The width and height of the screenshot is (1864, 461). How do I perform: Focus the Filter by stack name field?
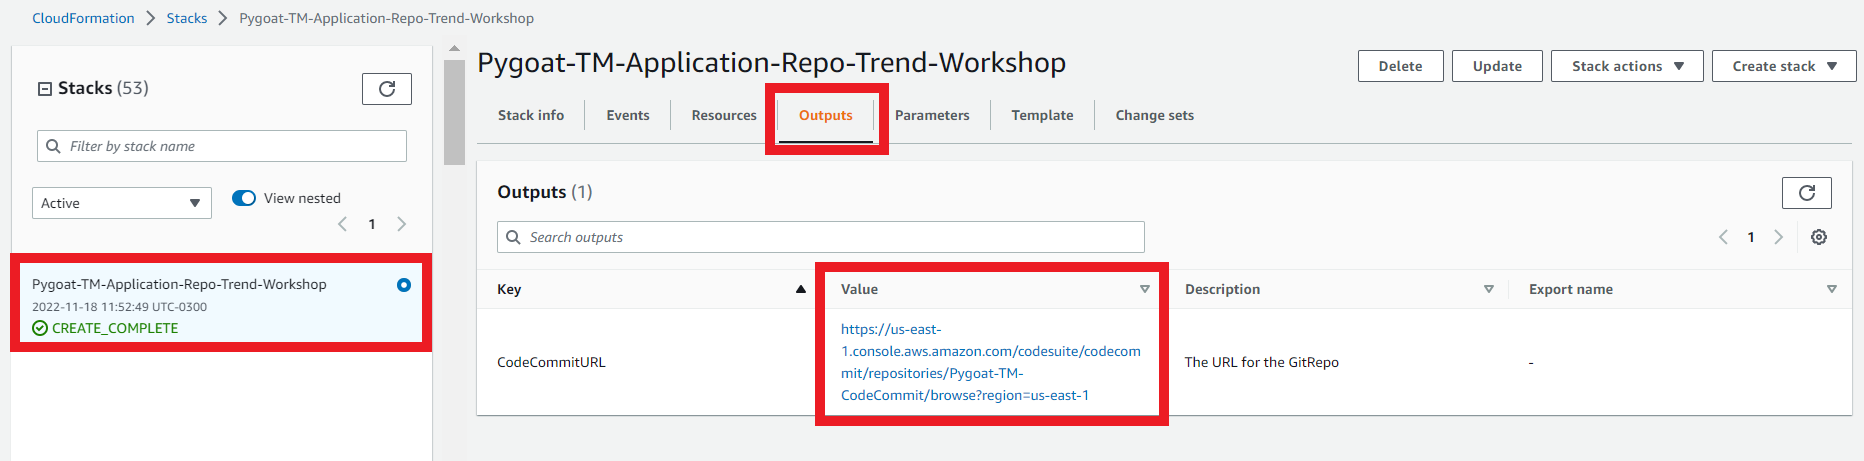point(222,146)
